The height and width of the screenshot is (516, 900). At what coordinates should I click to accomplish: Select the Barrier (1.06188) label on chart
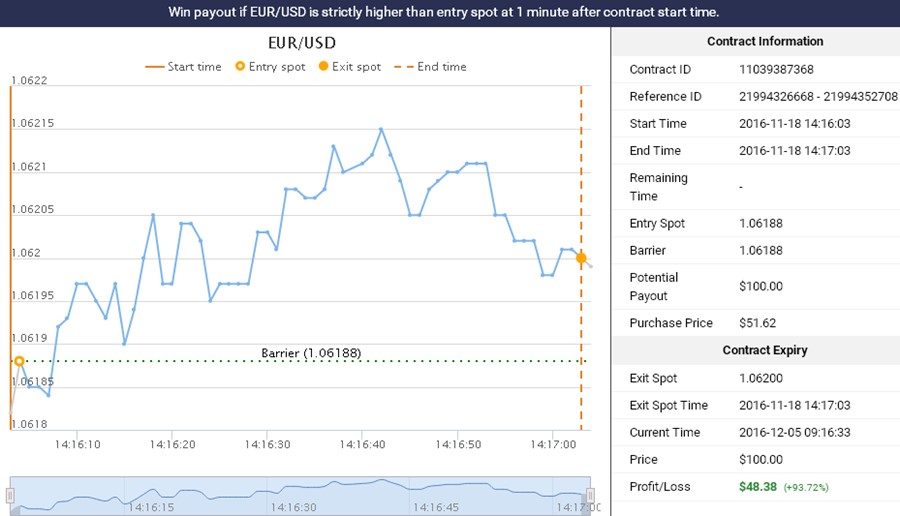pyautogui.click(x=311, y=353)
